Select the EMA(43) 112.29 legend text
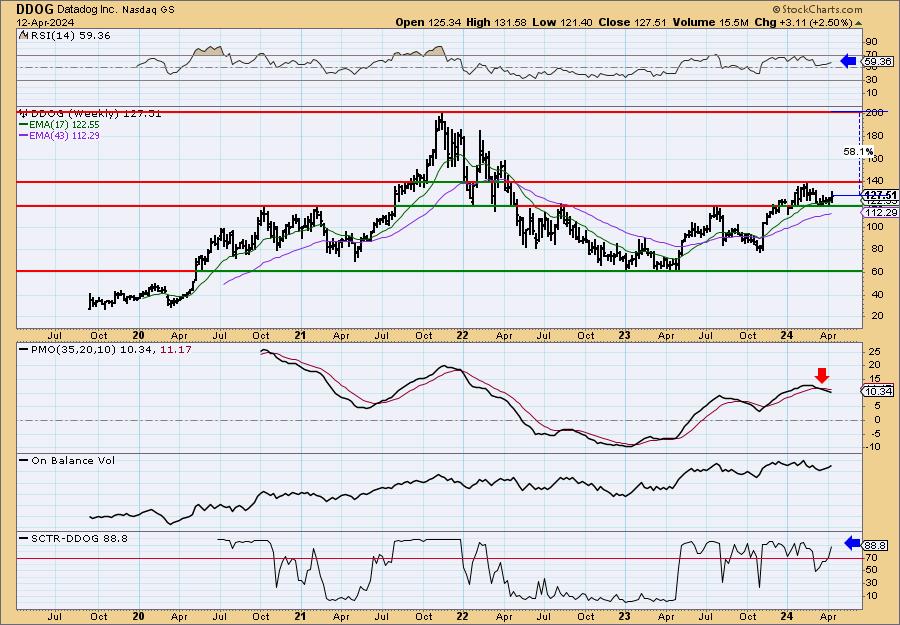The image size is (900, 625). pyautogui.click(x=65, y=135)
